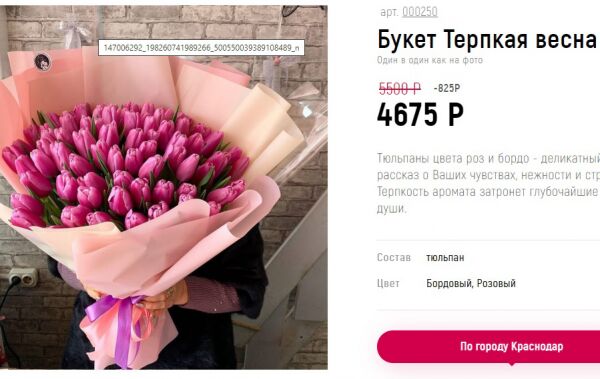600x379 pixels.
Task: Click the Бордовый, Розовый color value
Action: point(471,283)
